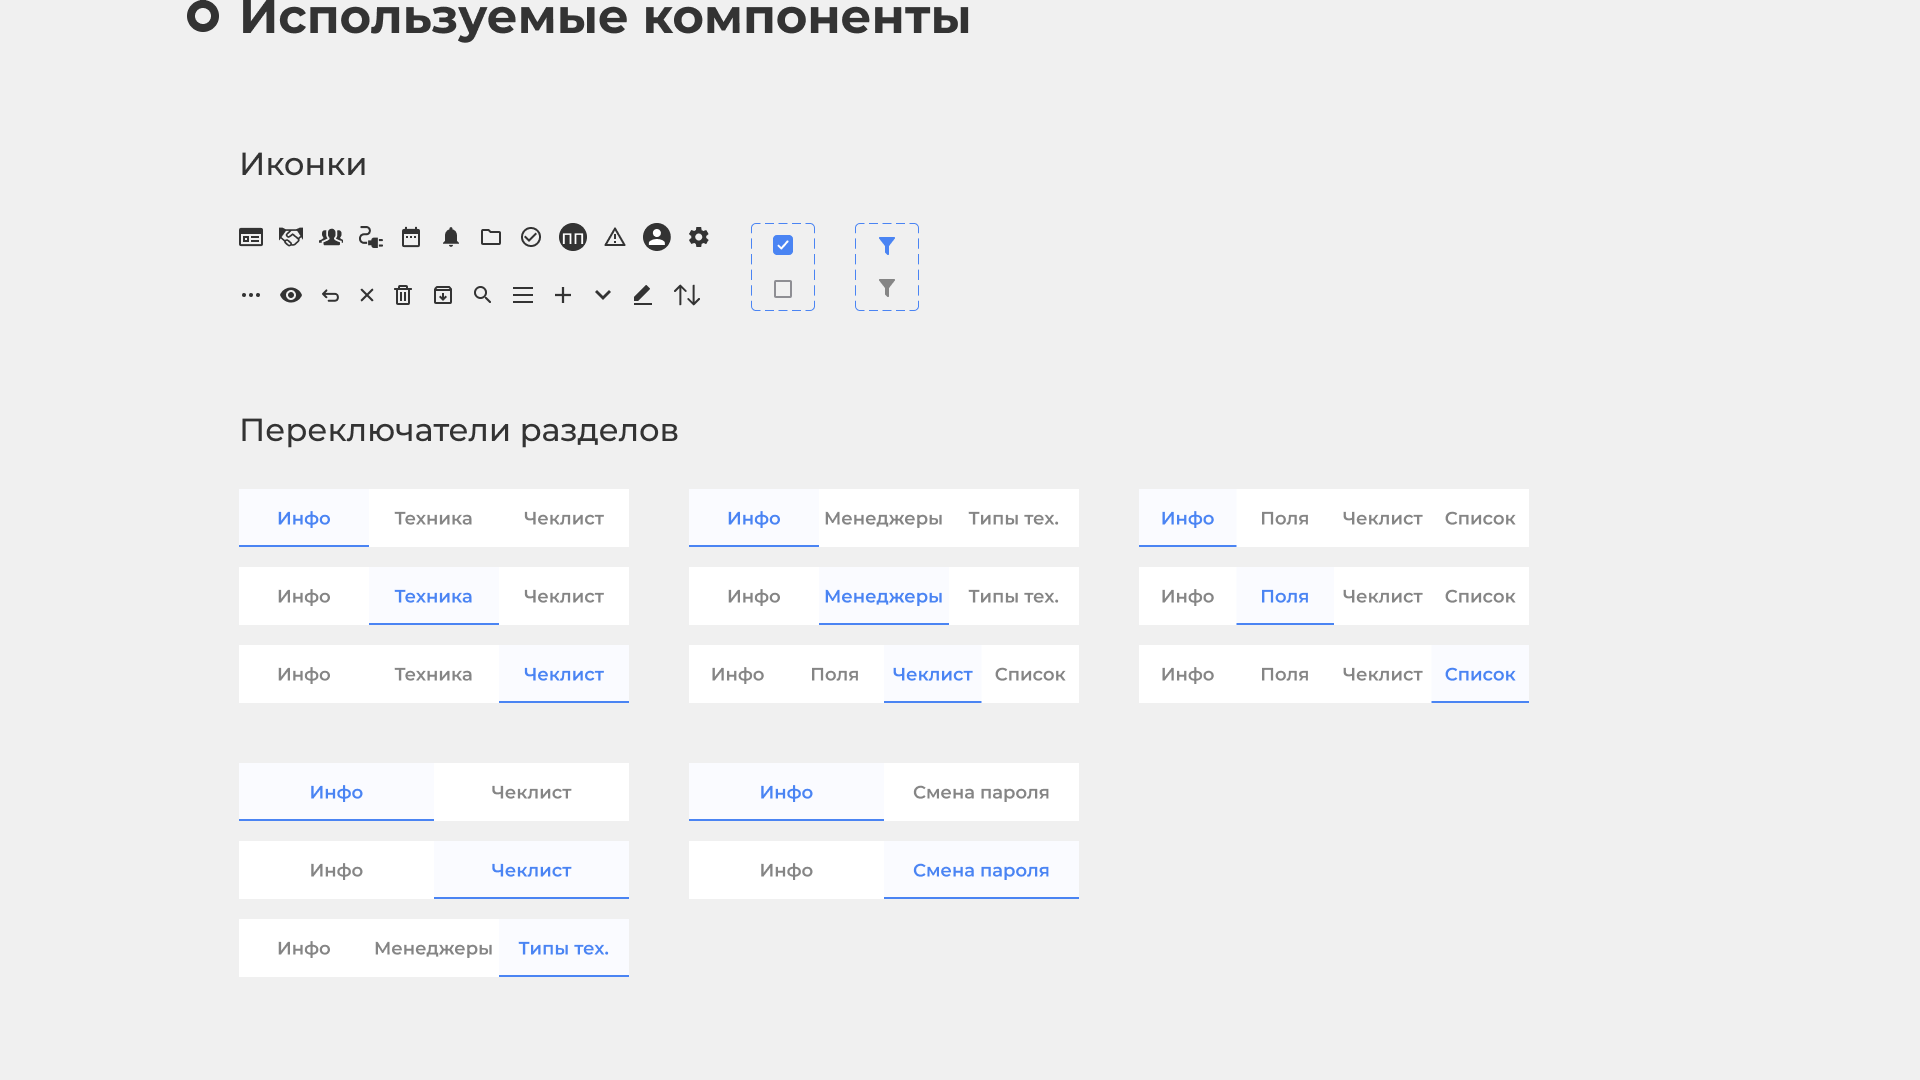
Task: Click the notification bell icon
Action: (450, 237)
